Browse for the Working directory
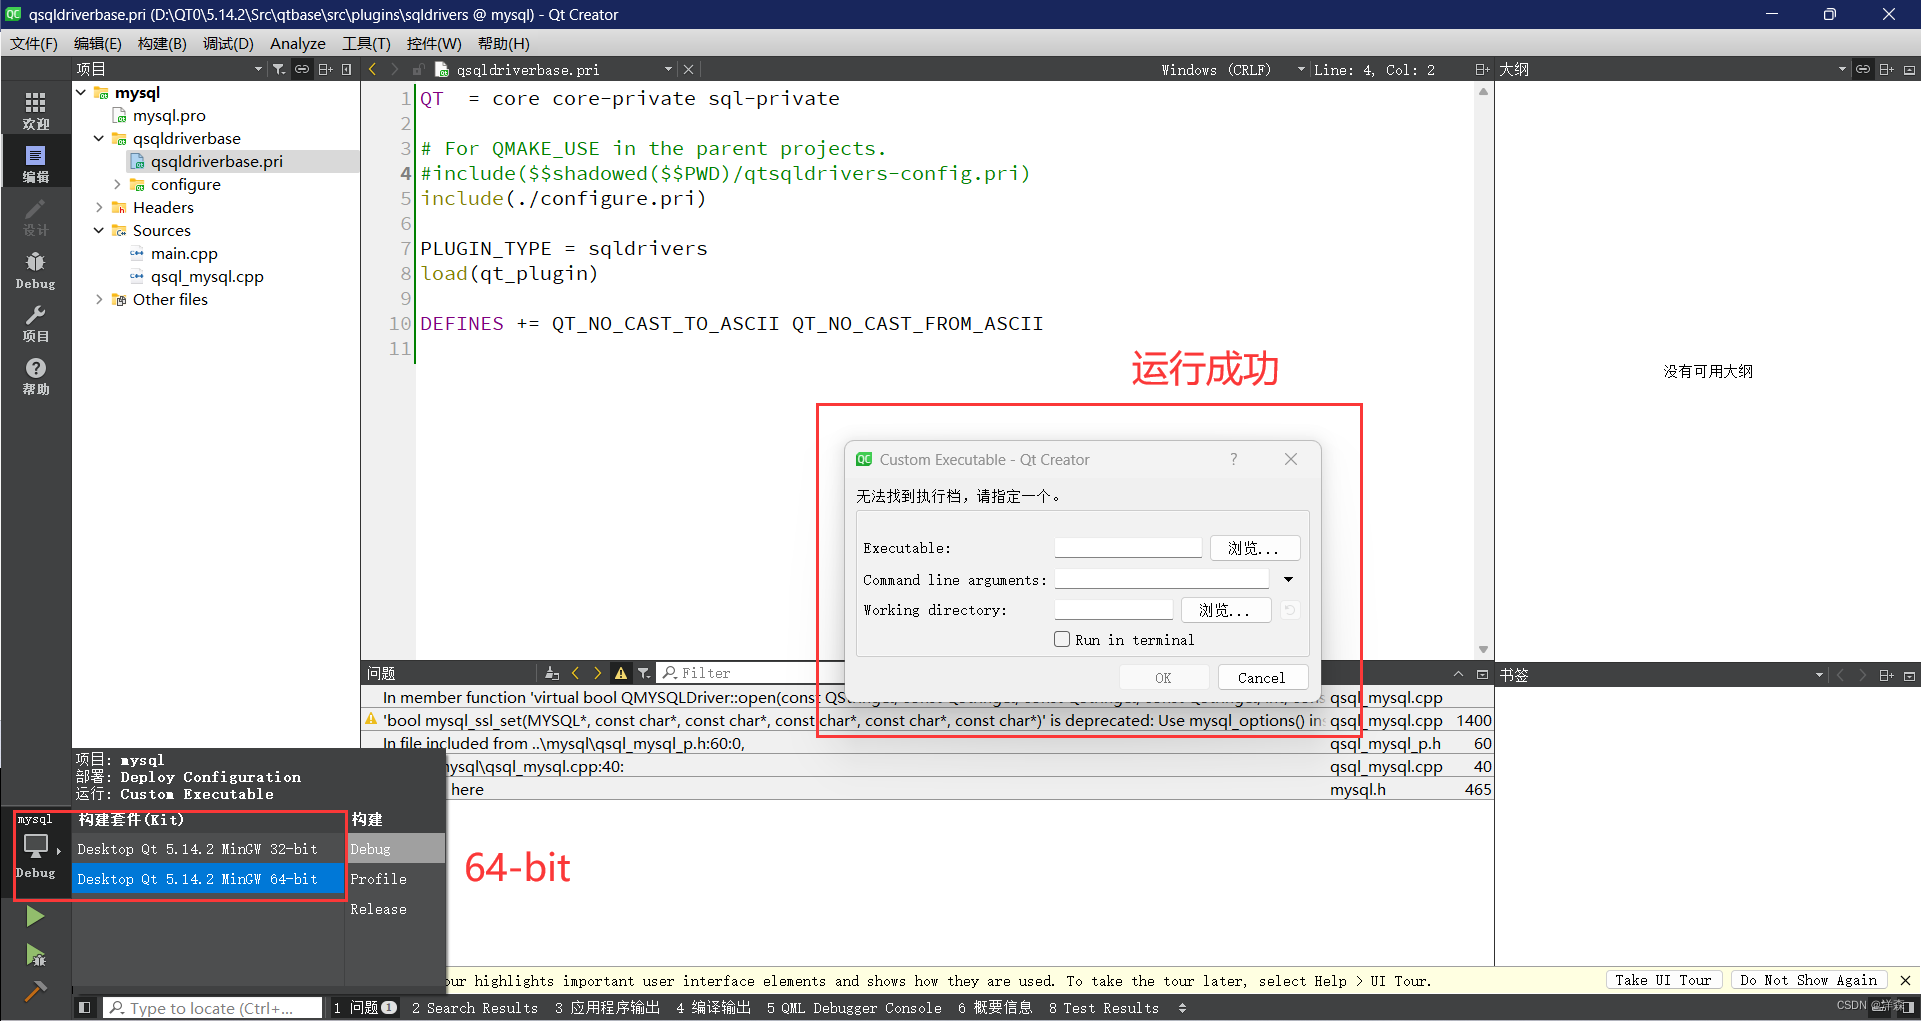Viewport: 1921px width, 1021px height. [x=1226, y=610]
